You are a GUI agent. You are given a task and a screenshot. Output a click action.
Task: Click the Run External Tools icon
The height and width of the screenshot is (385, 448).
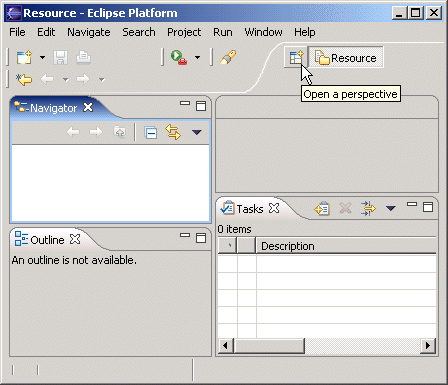click(x=179, y=57)
